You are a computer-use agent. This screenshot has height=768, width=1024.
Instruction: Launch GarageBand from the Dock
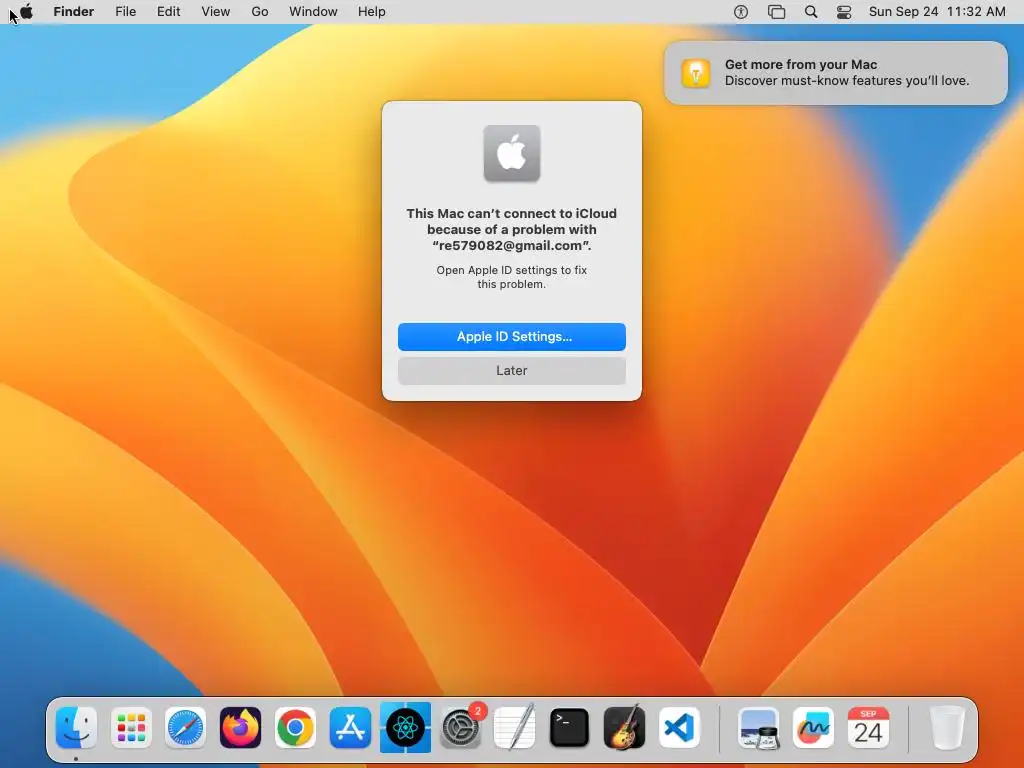[x=624, y=727]
